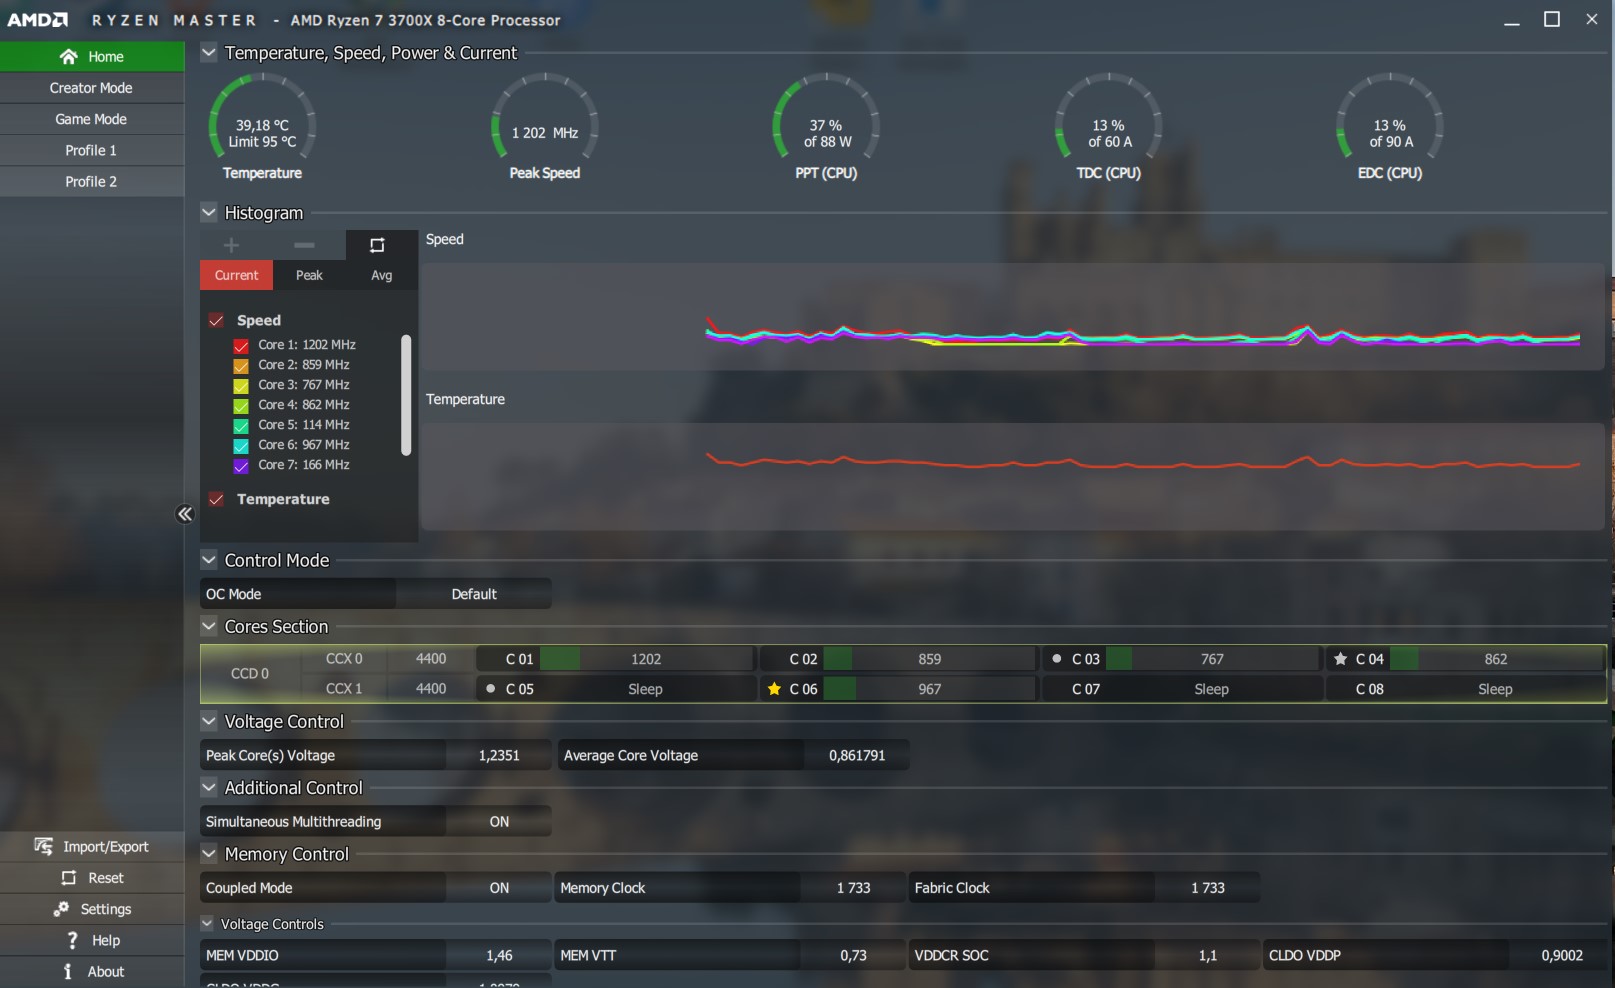Collapse the Voltage Control section

point(209,721)
